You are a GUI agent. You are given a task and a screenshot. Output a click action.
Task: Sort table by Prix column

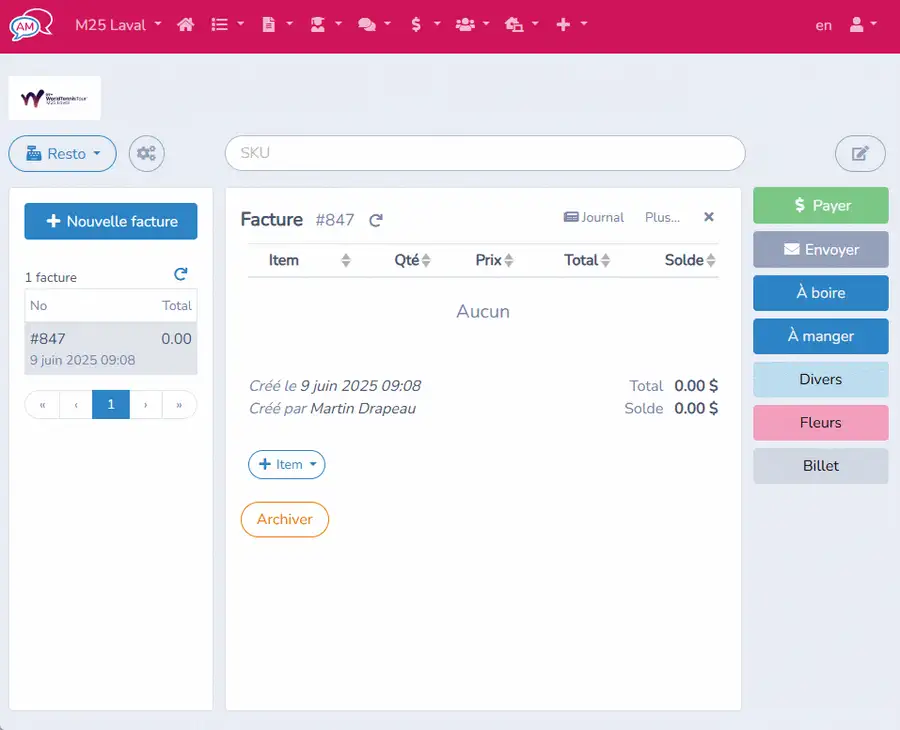[494, 260]
